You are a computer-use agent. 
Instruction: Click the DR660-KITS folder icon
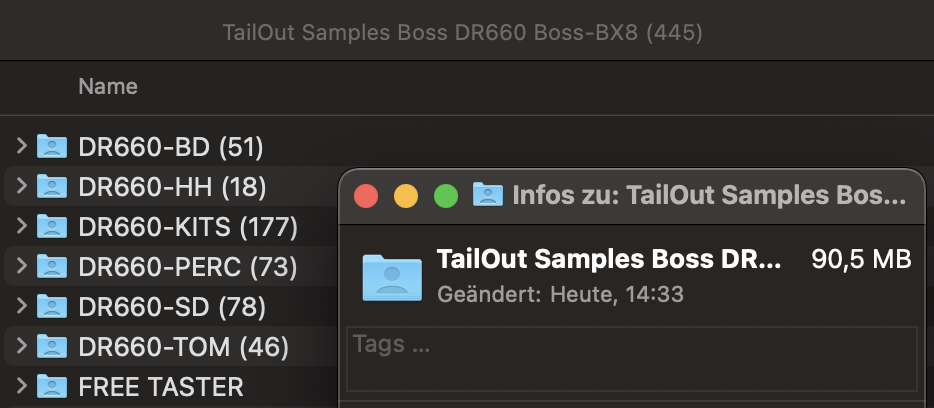coord(52,227)
